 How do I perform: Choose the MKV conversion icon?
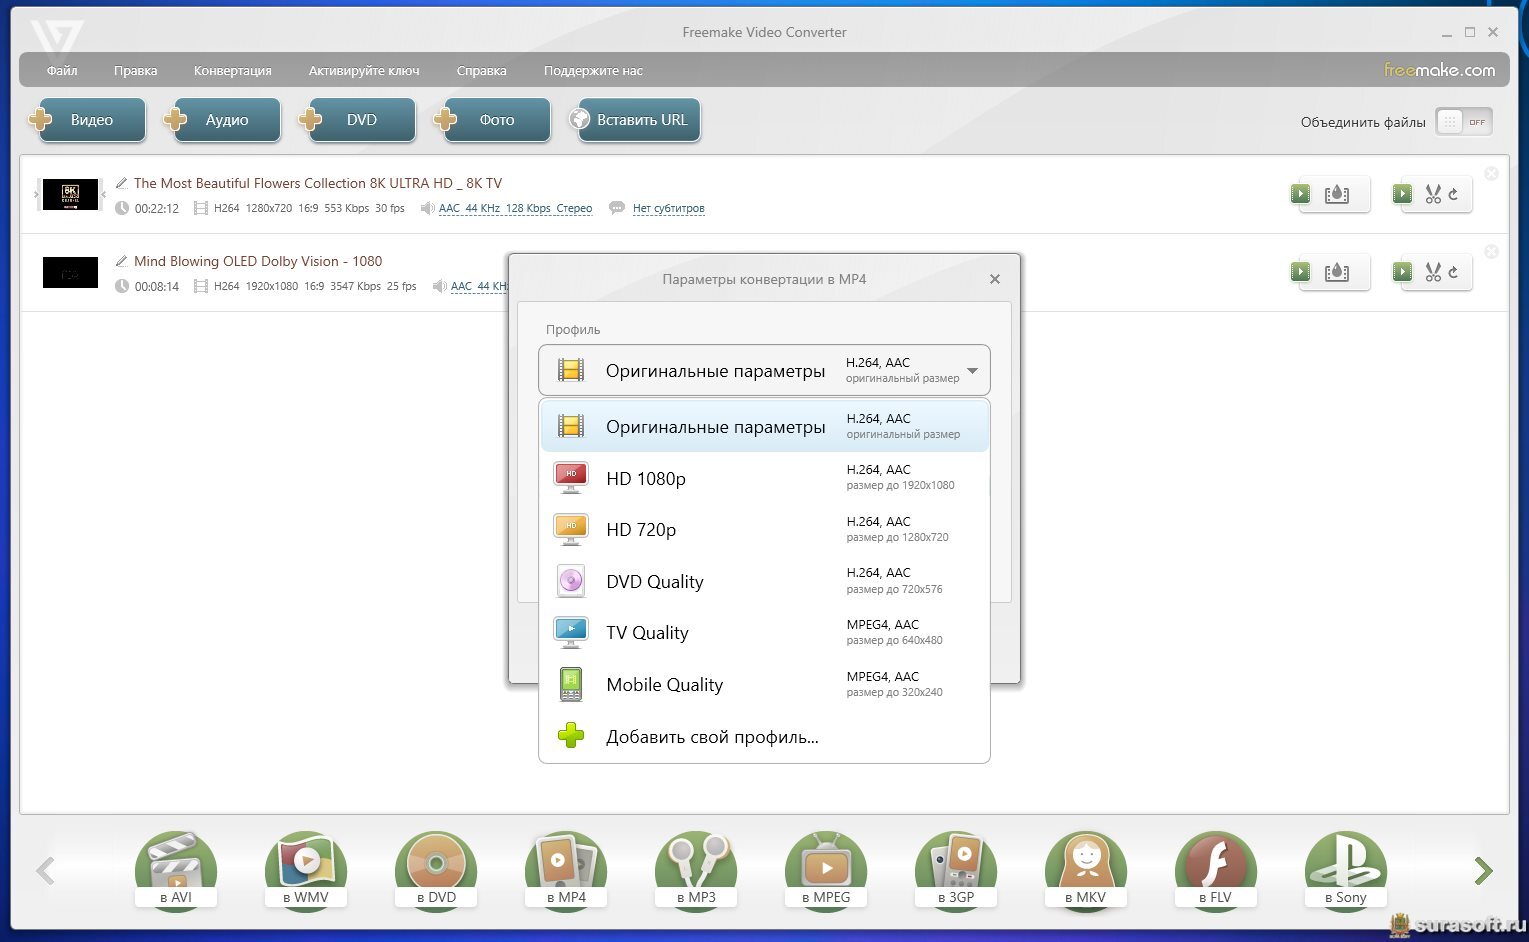1085,868
